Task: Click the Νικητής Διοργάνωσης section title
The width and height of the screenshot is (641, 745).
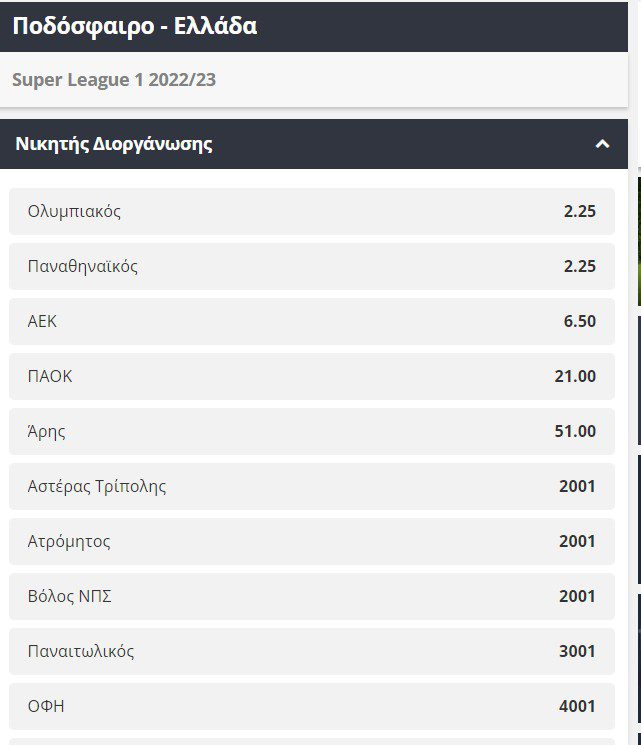Action: (114, 144)
